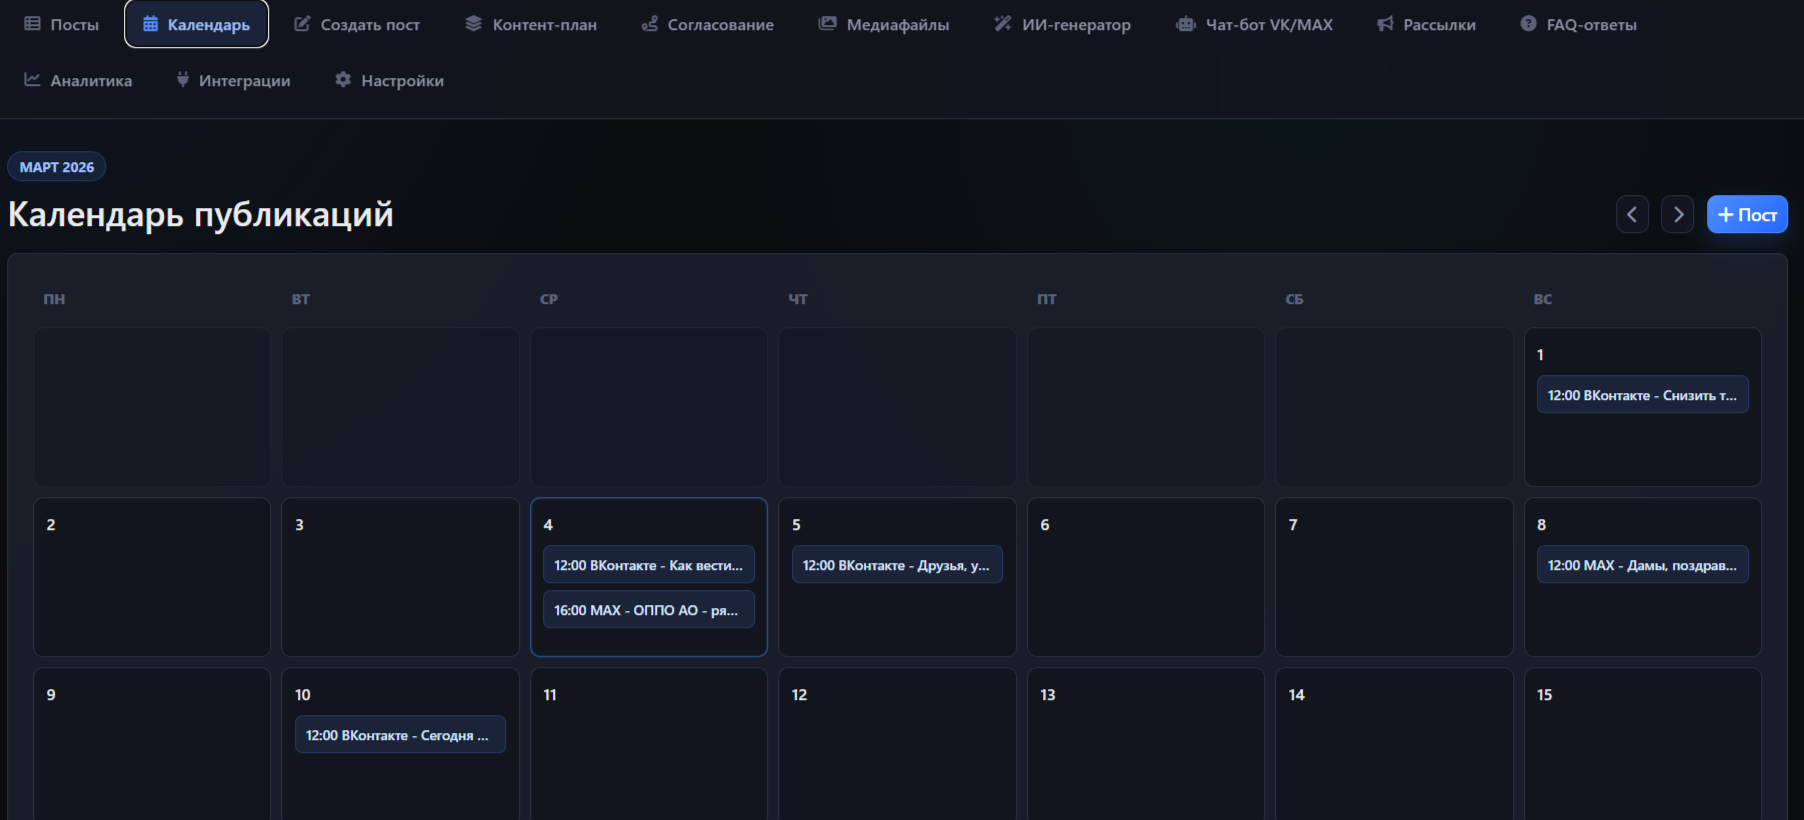Switch to Согласование tab

(x=708, y=24)
